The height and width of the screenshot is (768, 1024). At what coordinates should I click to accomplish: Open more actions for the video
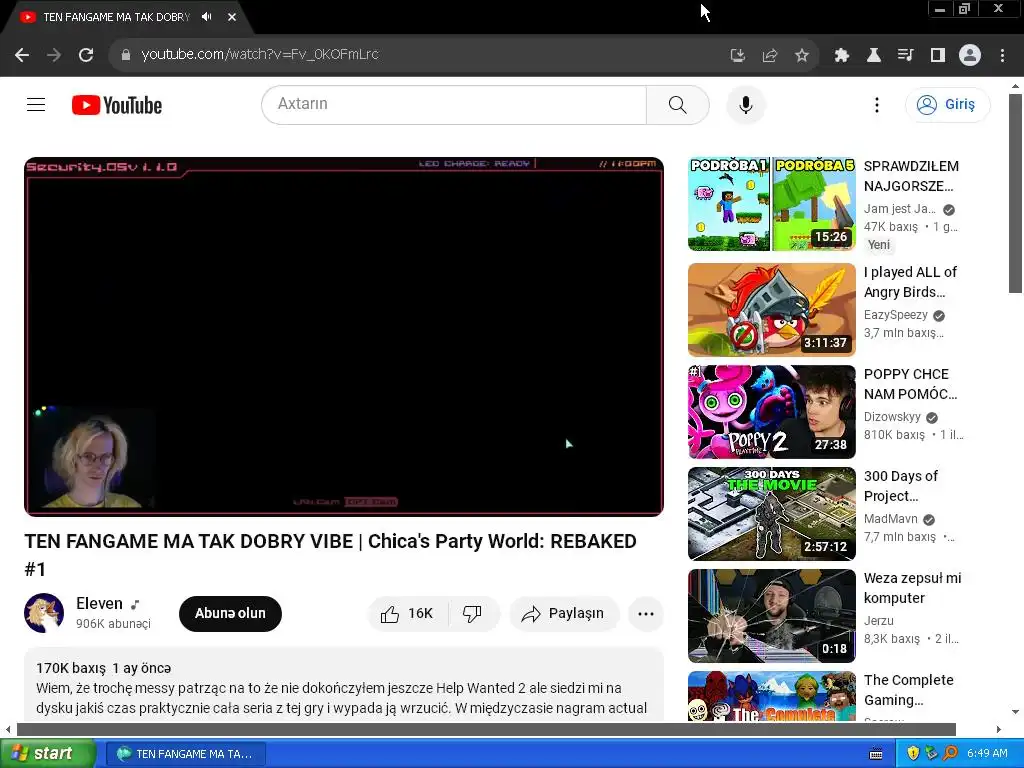click(646, 613)
